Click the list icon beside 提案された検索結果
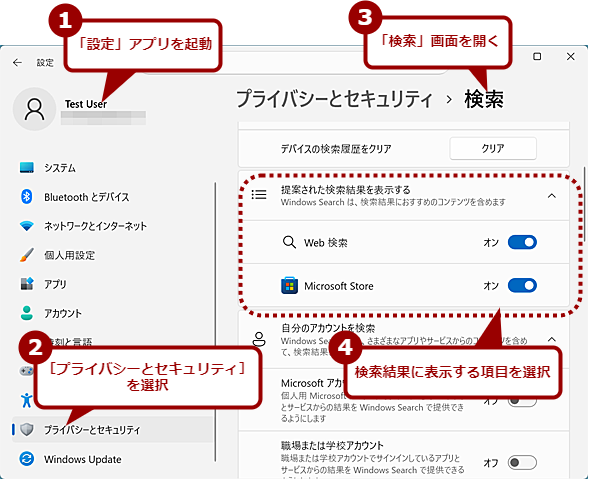 [259, 195]
